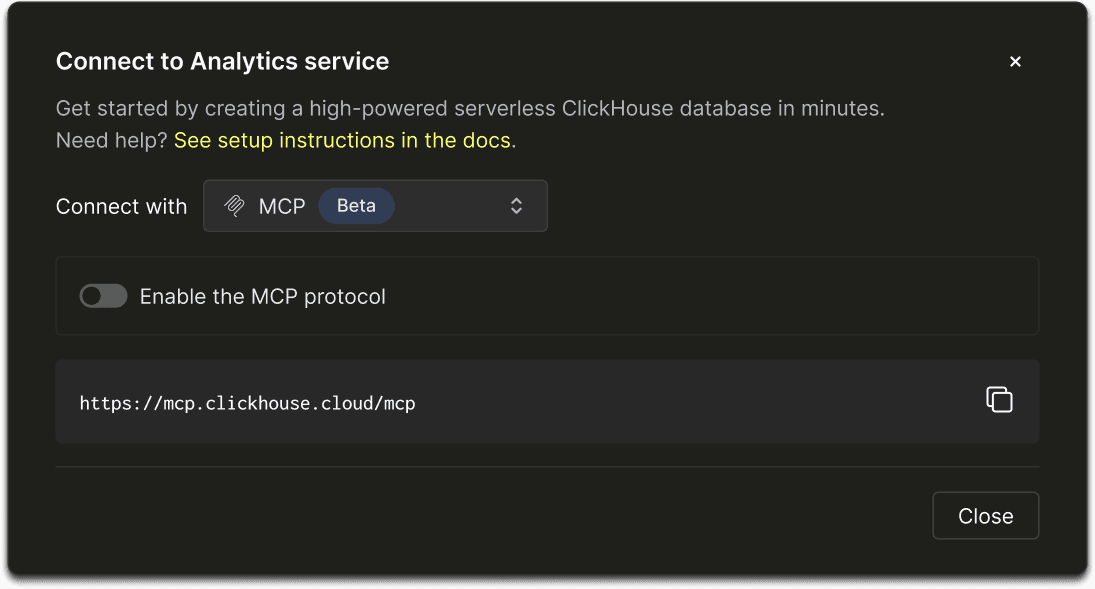This screenshot has height=589, width=1095.
Task: Select the https://mcp.clickhouse.cloud/mcp URL text
Action: pyautogui.click(x=247, y=403)
